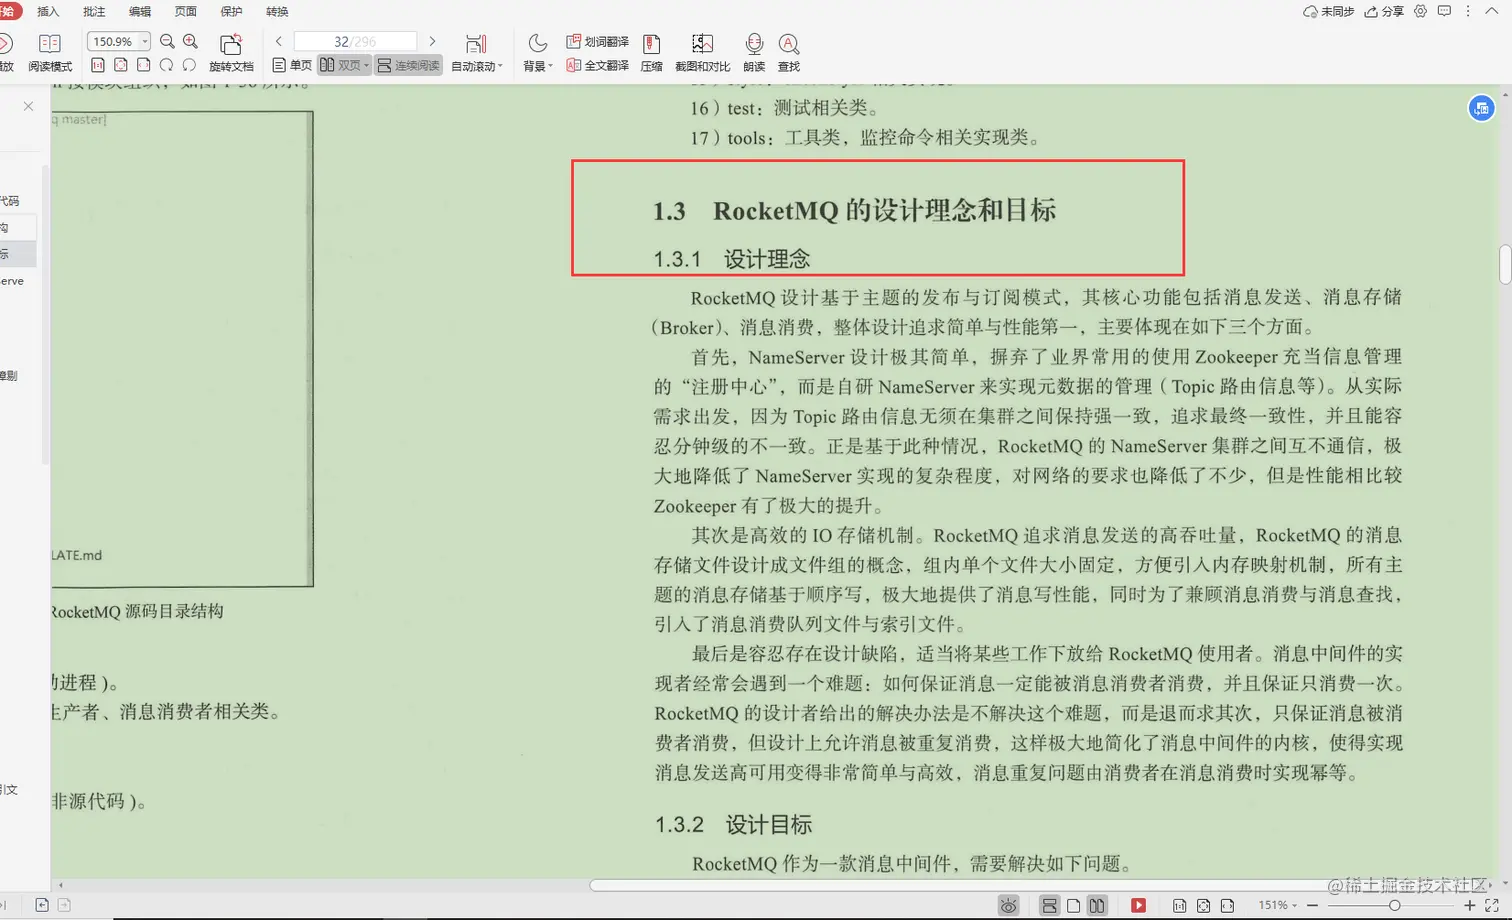
Task: Toggle 连续阅读 continuous reading mode
Action: tap(408, 65)
